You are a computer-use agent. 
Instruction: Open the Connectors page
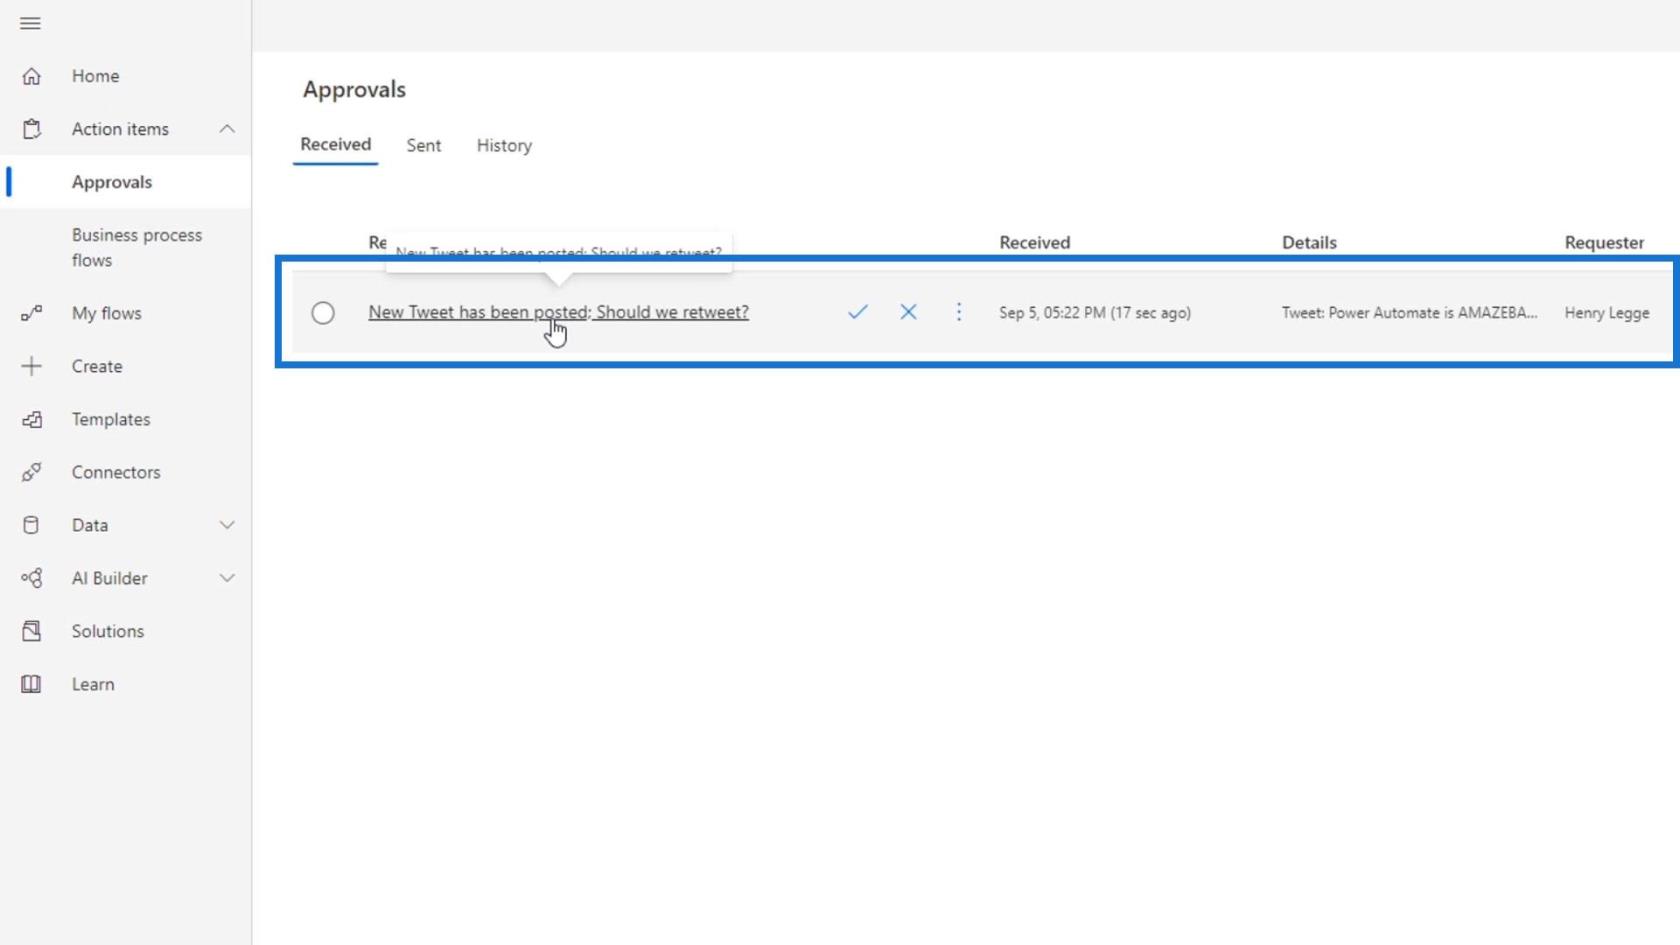tap(116, 472)
